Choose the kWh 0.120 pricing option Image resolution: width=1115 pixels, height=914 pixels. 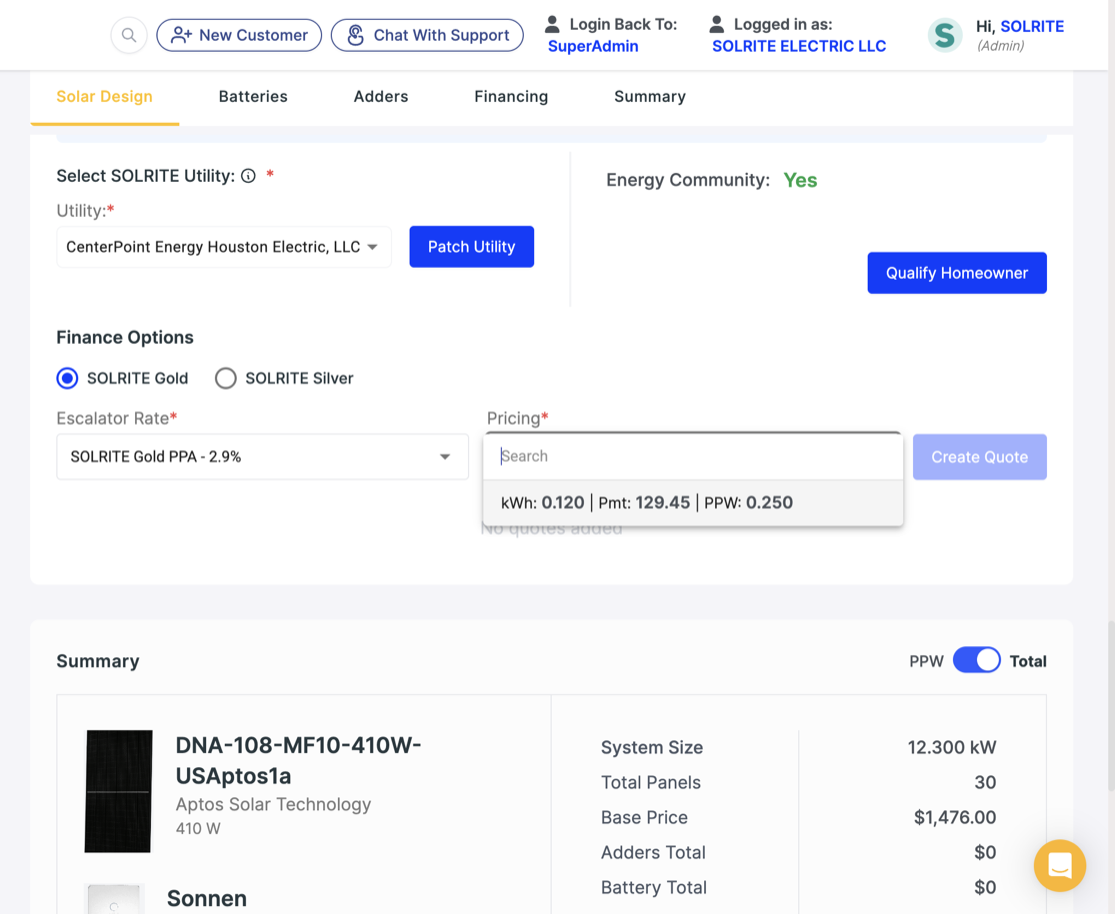coord(693,503)
